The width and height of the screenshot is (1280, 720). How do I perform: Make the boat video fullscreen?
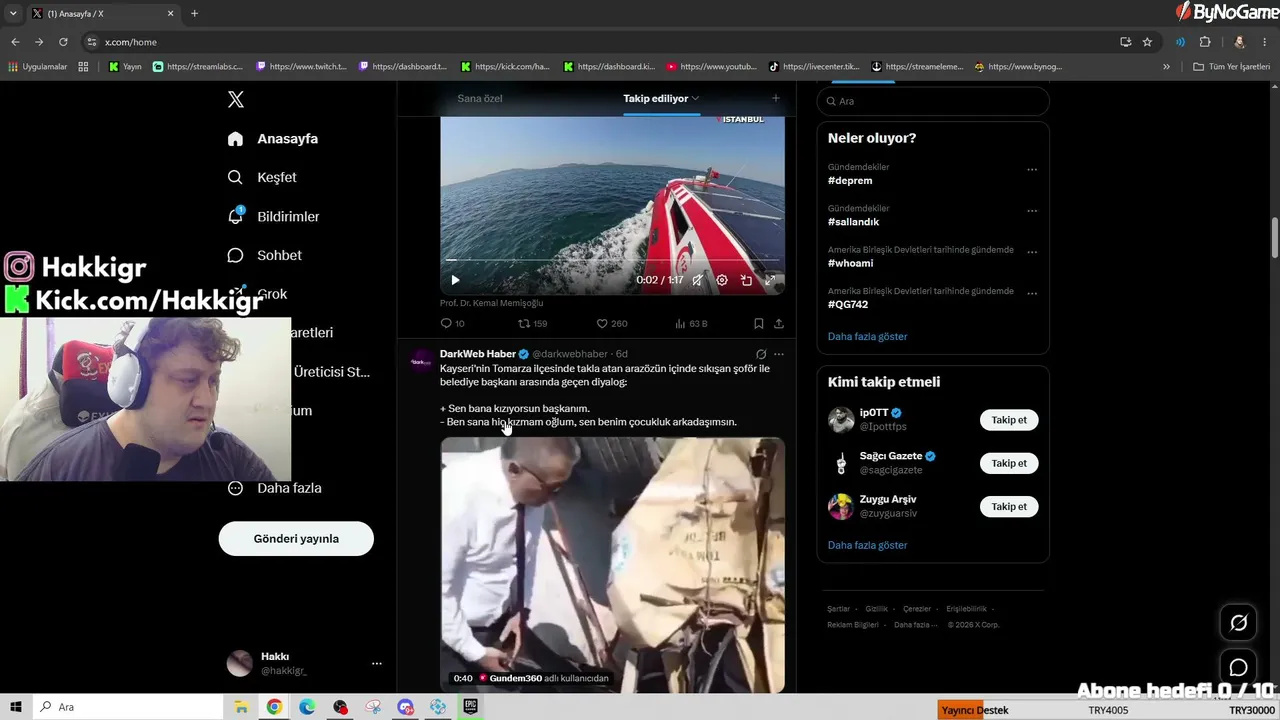coord(770,280)
